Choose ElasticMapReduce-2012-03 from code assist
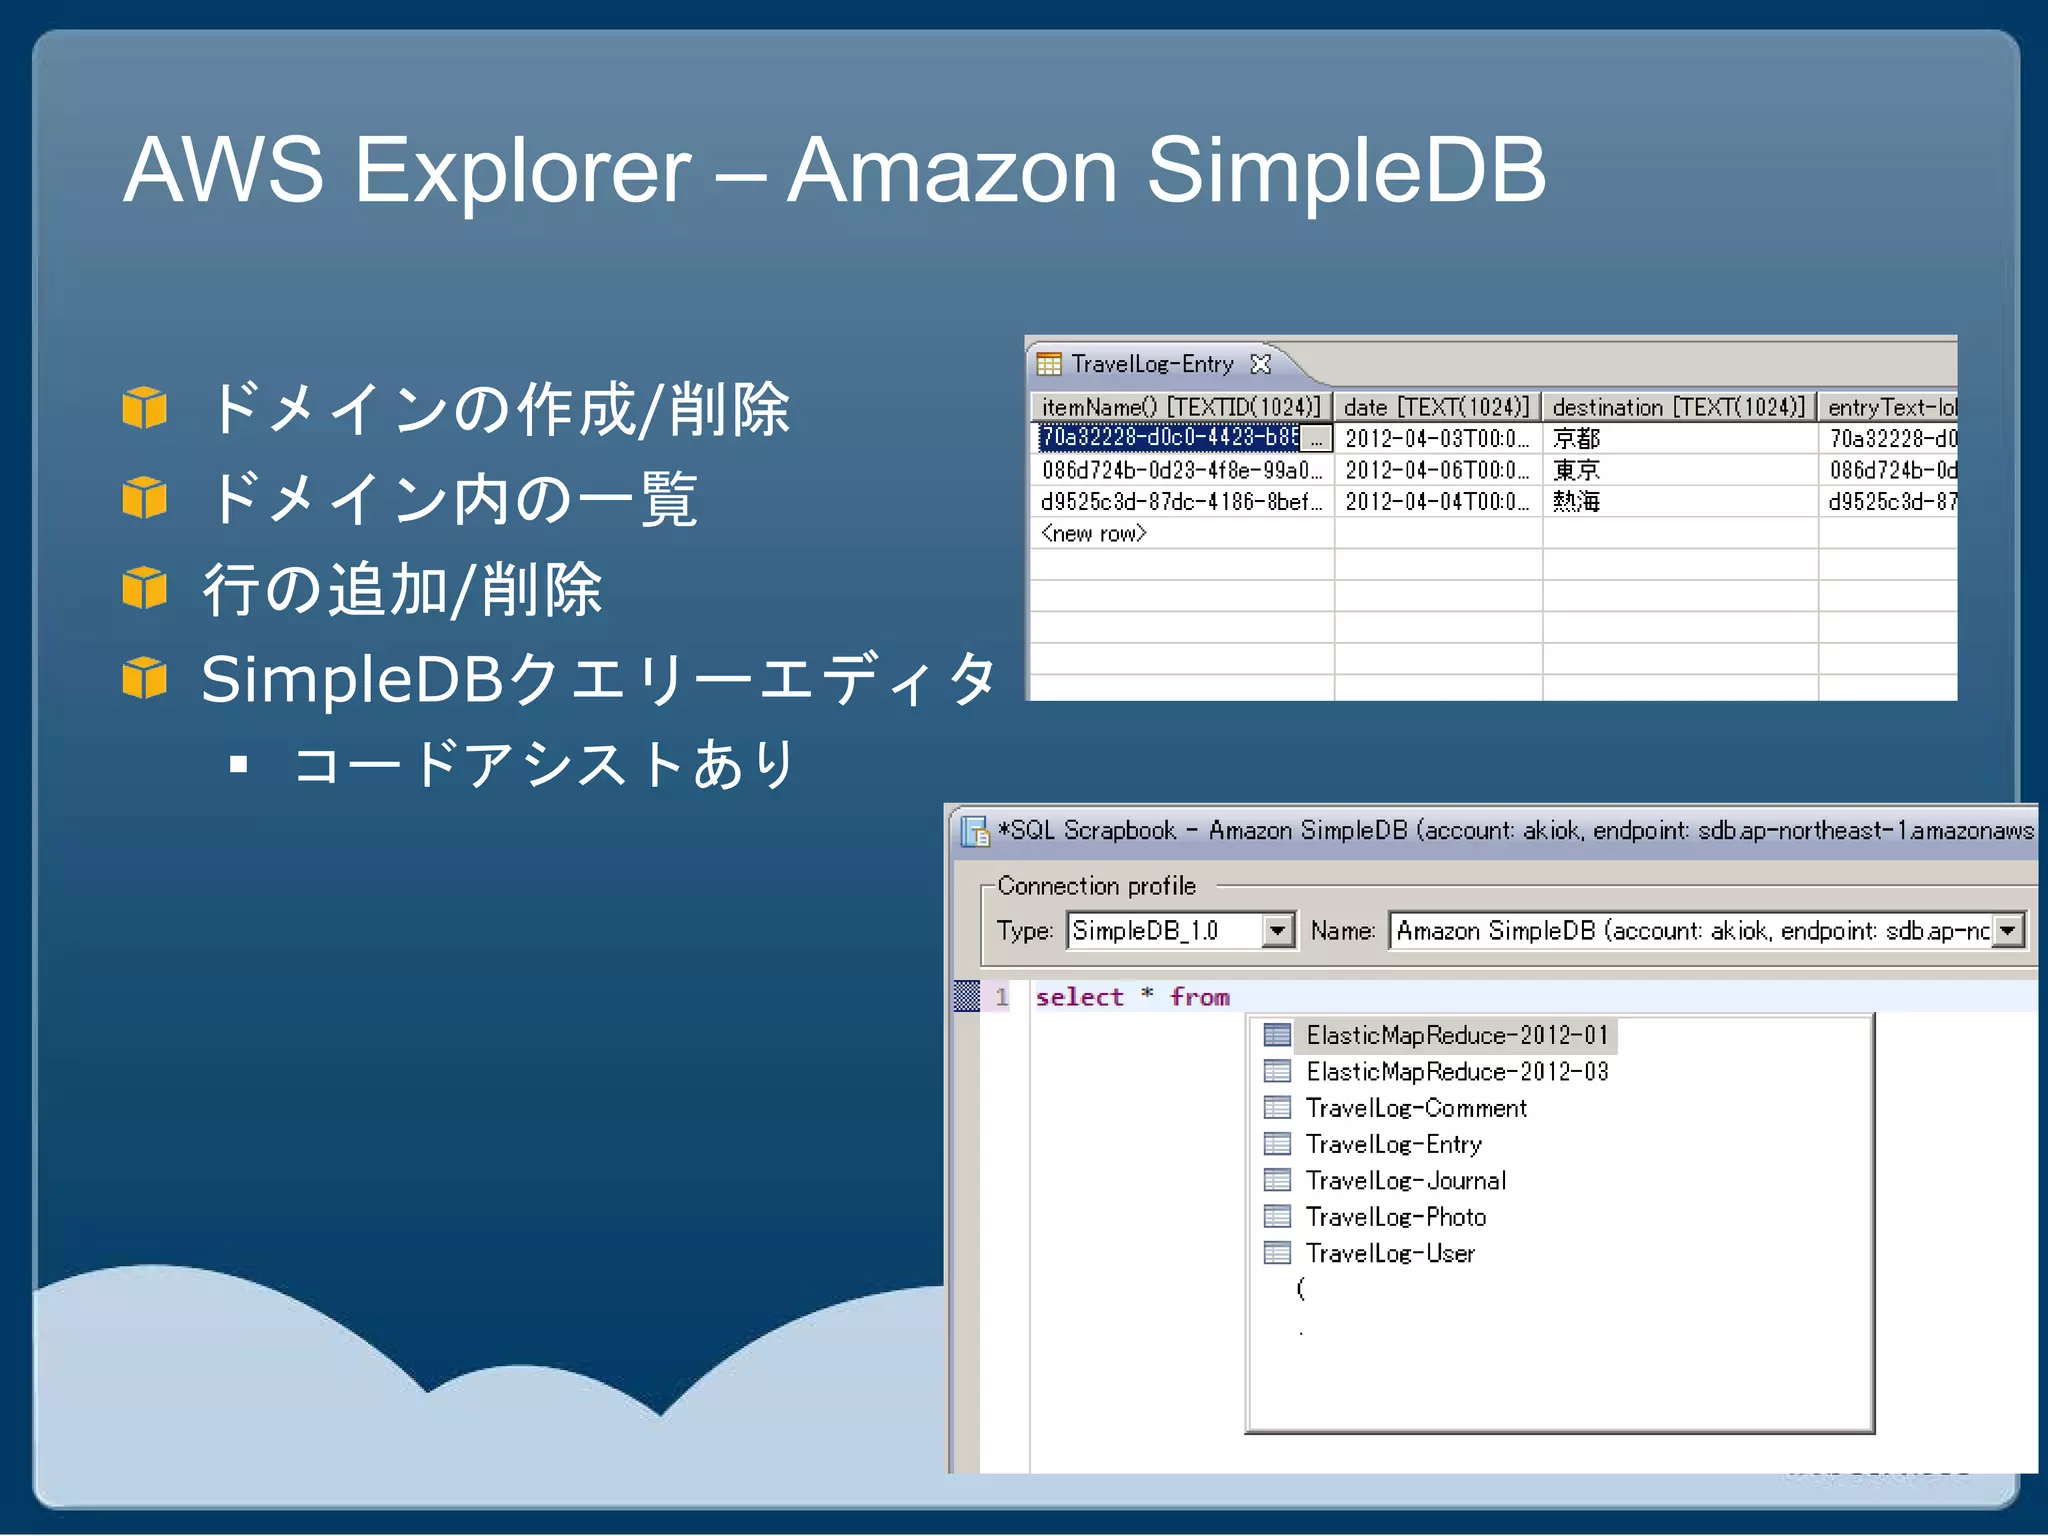 tap(1457, 1072)
